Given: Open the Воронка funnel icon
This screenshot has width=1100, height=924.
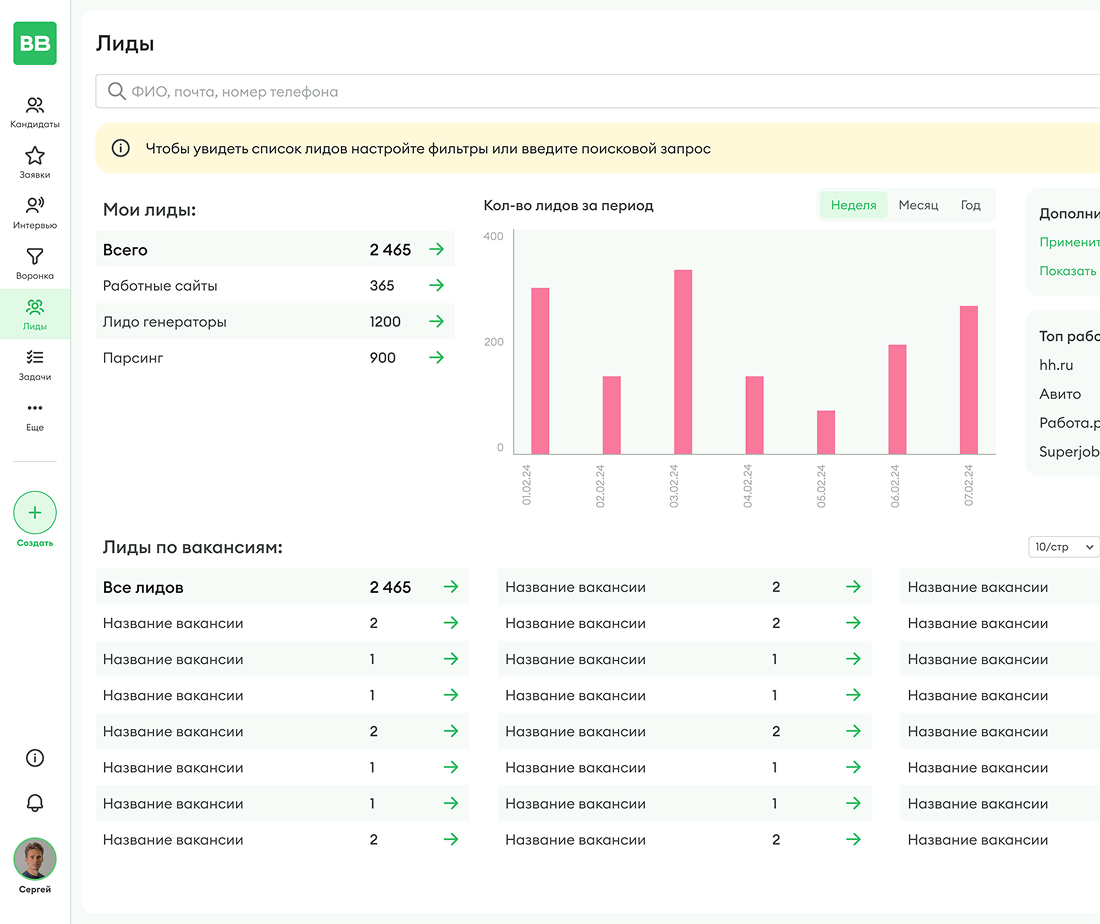Looking at the screenshot, I should [34, 256].
